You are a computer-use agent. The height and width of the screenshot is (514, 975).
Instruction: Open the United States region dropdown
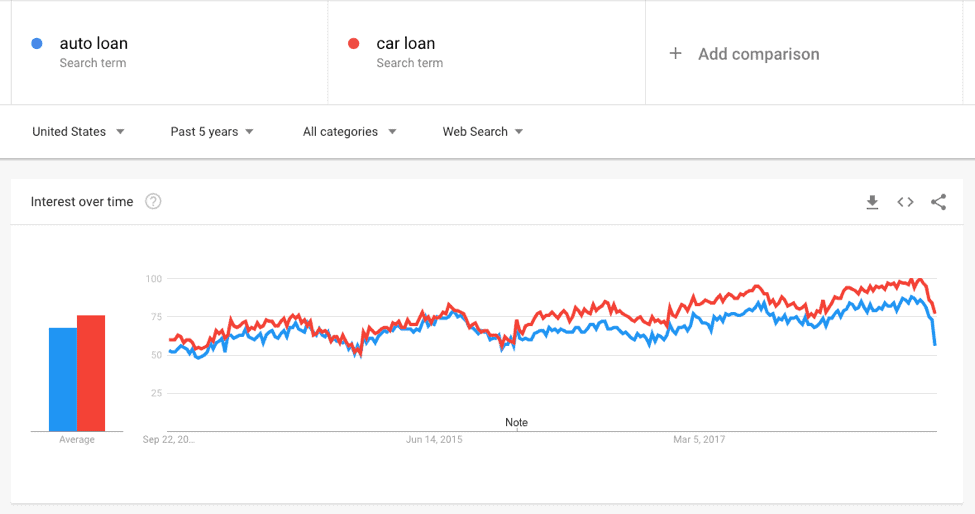pos(78,132)
